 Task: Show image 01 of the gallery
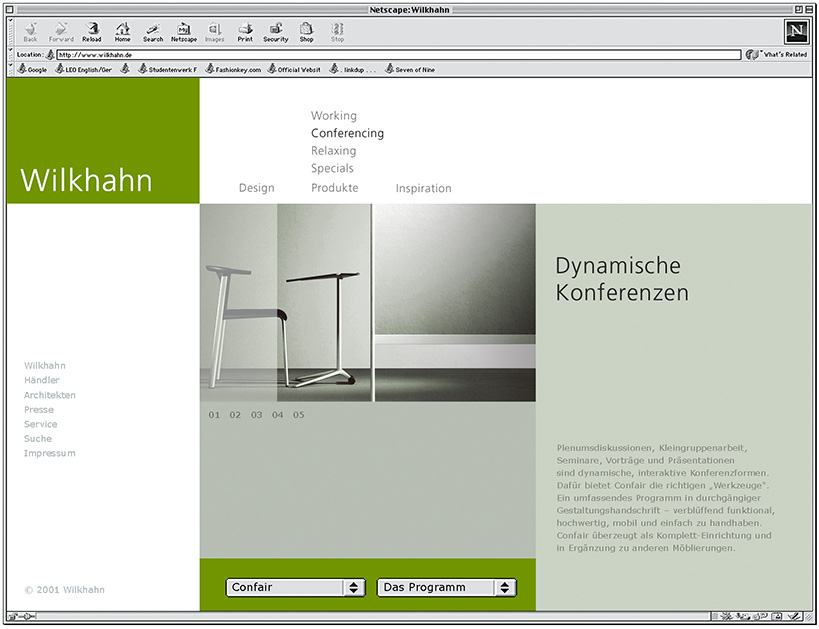coord(214,415)
